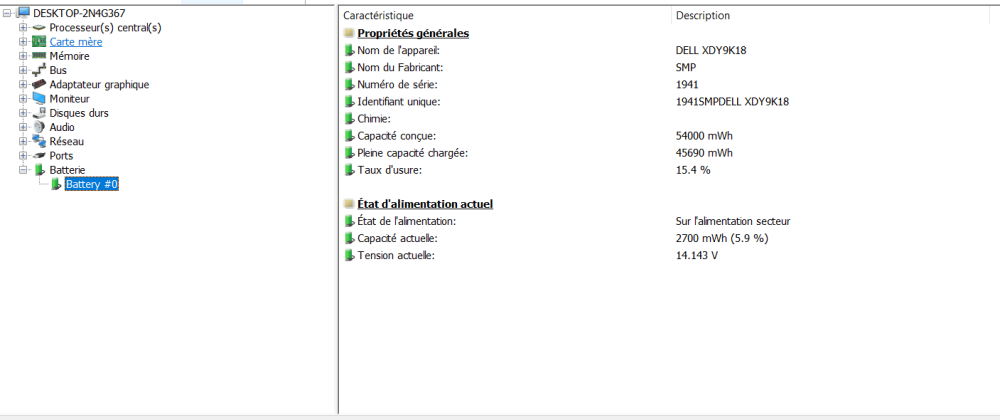
Task: Click the Mémoire RAM icon
Action: [x=39, y=56]
